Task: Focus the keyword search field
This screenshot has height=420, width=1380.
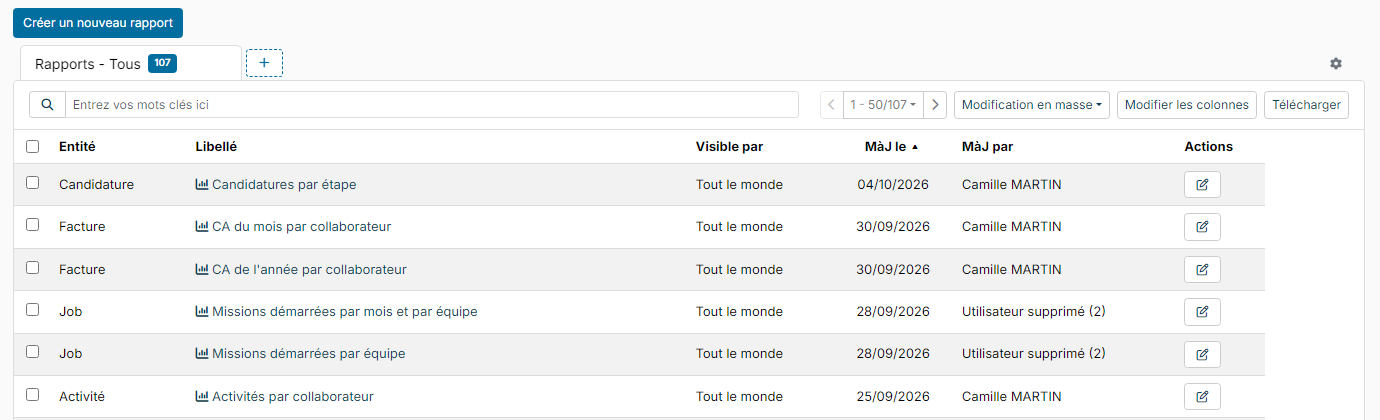Action: 432,105
